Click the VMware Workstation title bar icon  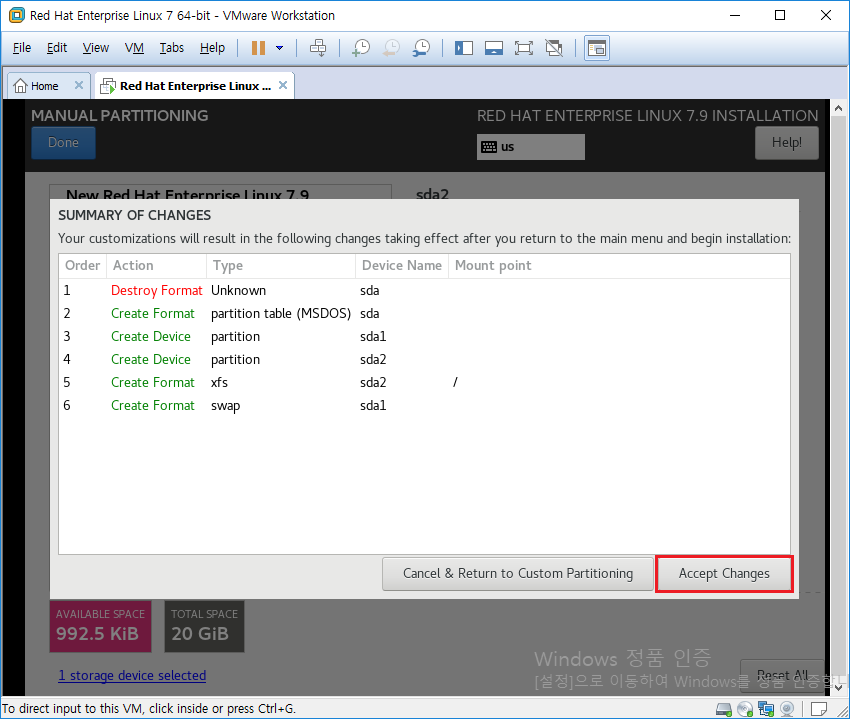[x=17, y=15]
